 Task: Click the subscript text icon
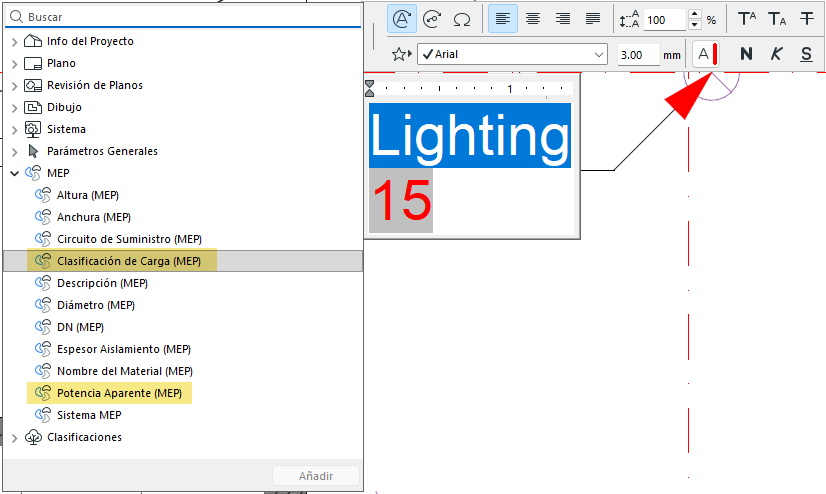[x=777, y=19]
